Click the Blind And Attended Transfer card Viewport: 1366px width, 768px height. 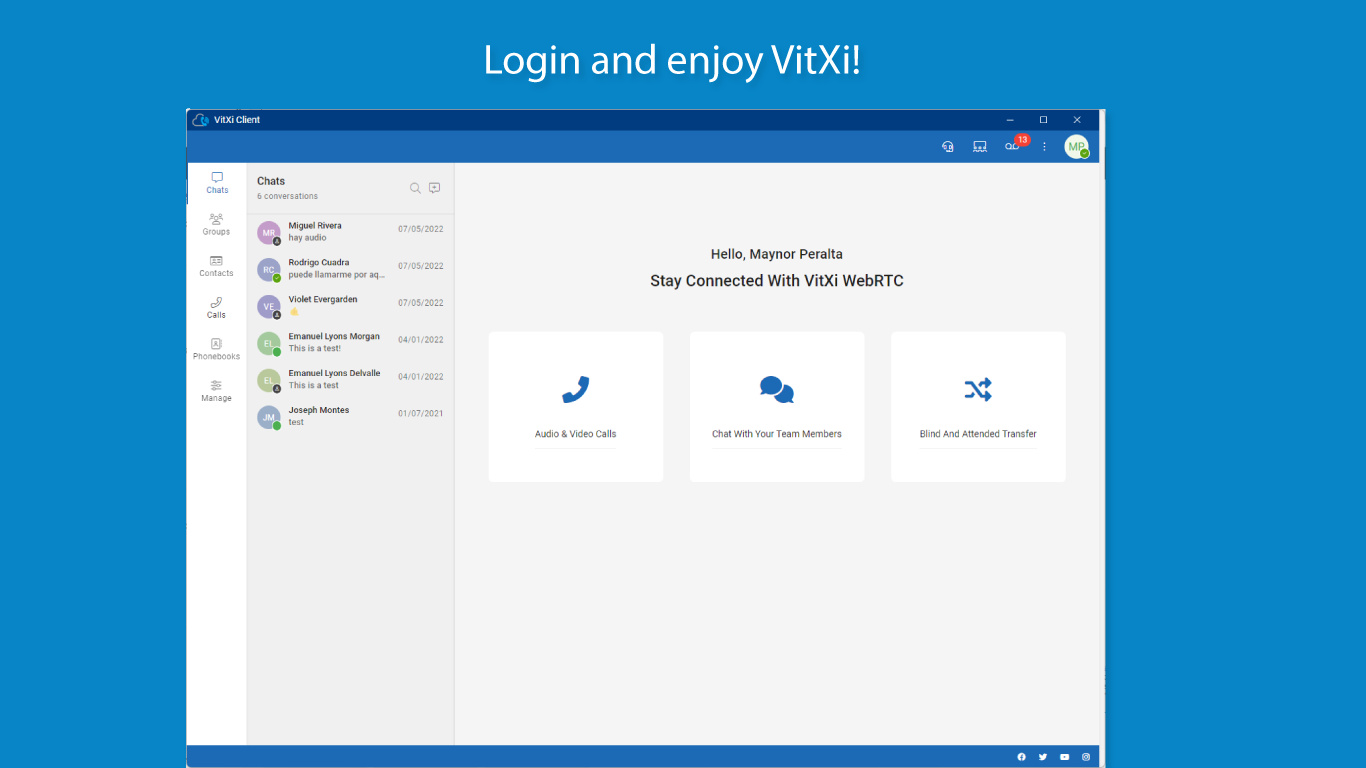tap(978, 407)
